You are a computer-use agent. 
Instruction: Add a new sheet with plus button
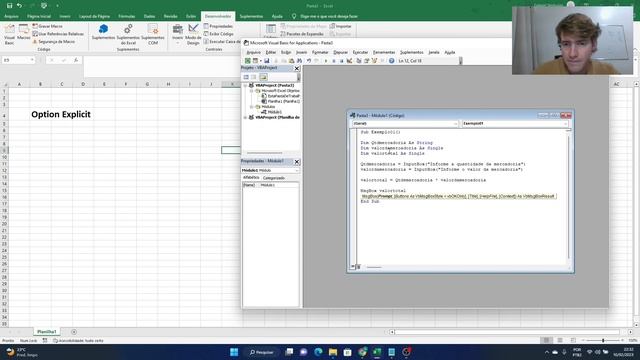[x=74, y=332]
